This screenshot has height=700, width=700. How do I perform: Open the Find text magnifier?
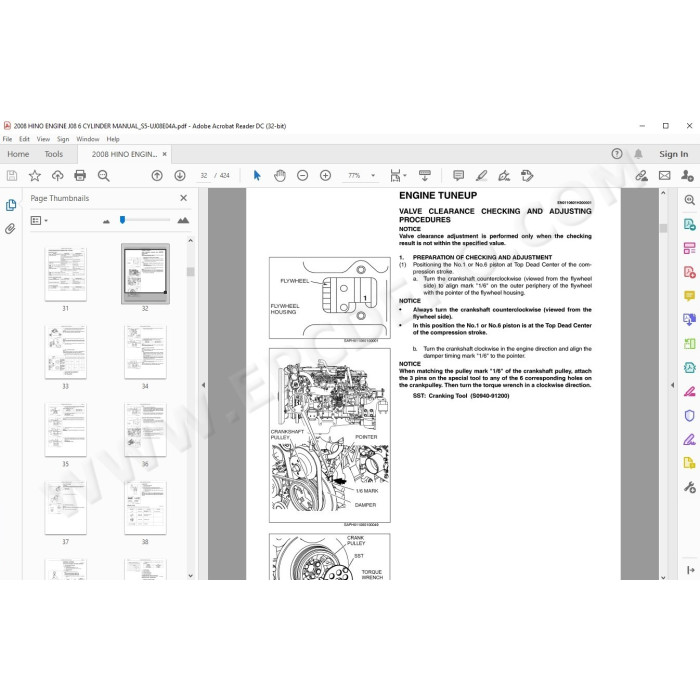pos(104,175)
